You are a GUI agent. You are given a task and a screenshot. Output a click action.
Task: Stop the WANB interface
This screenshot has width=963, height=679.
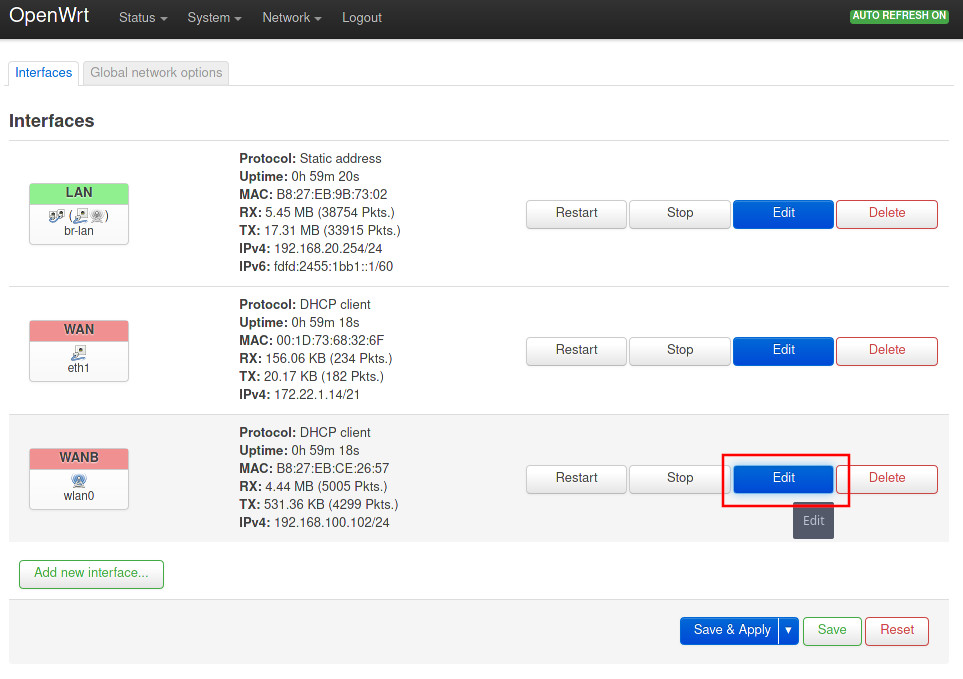click(x=680, y=478)
